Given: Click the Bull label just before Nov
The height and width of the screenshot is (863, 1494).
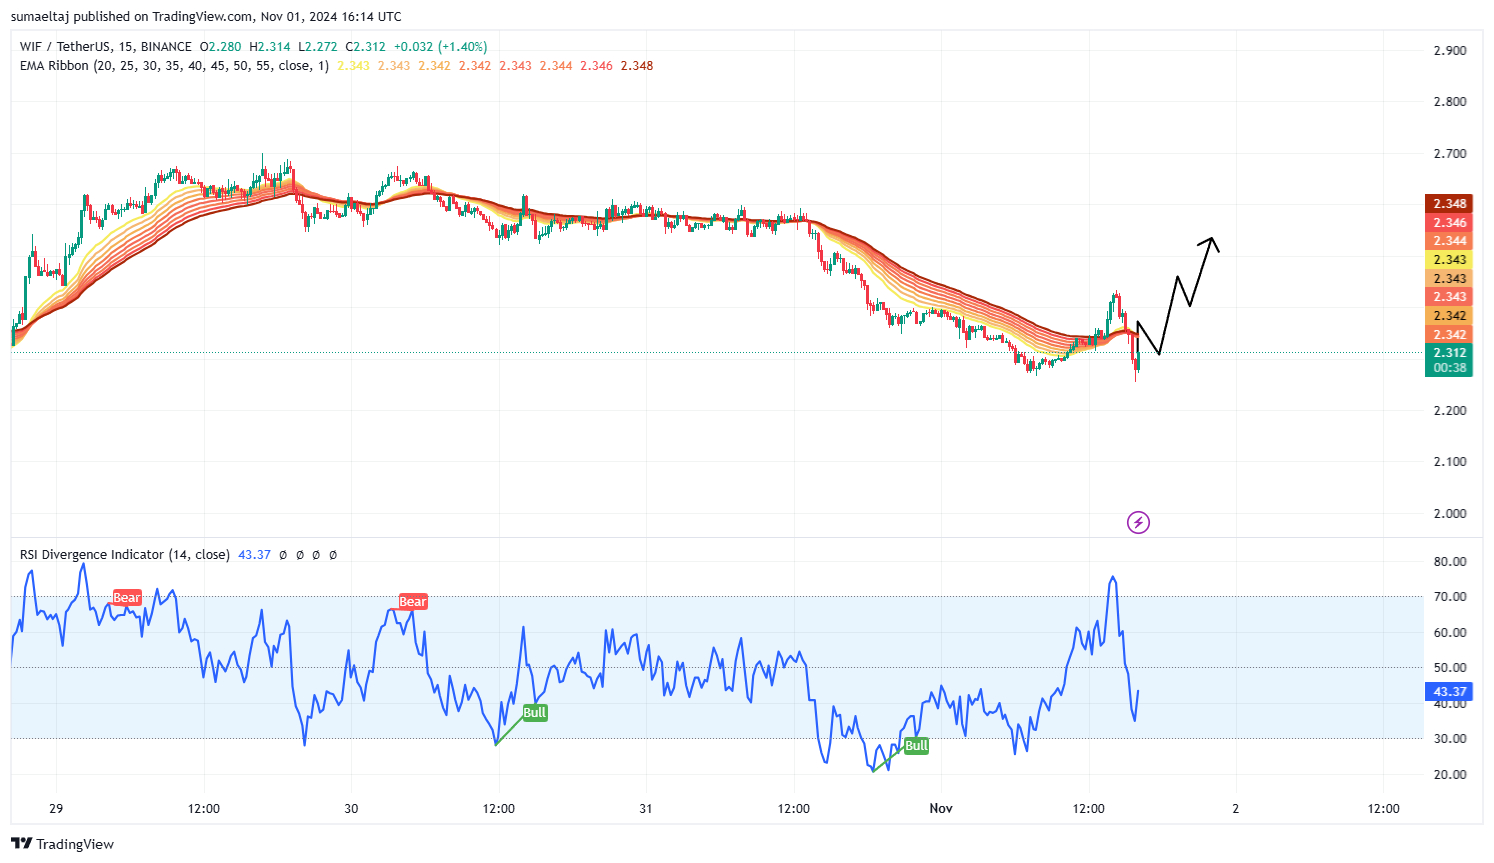Looking at the screenshot, I should pyautogui.click(x=917, y=746).
